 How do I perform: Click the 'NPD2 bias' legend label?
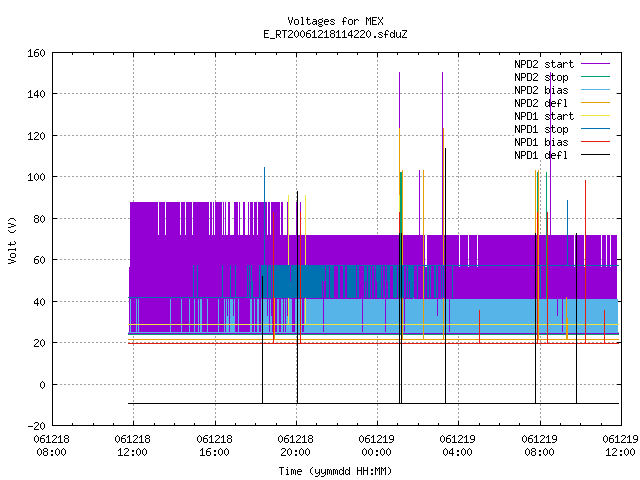[541, 90]
